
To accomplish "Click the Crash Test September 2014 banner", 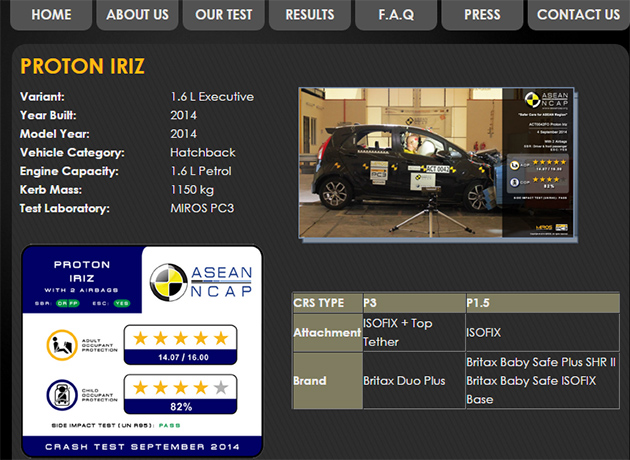I will tap(141, 446).
